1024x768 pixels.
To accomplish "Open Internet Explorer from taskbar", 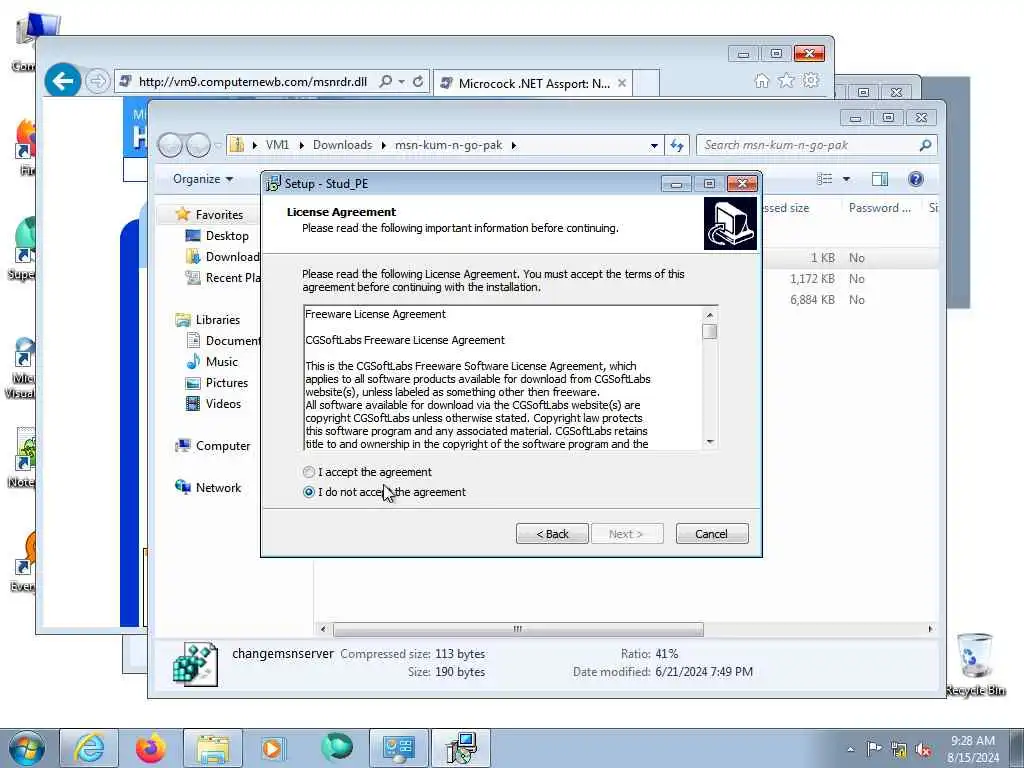I will [x=89, y=748].
